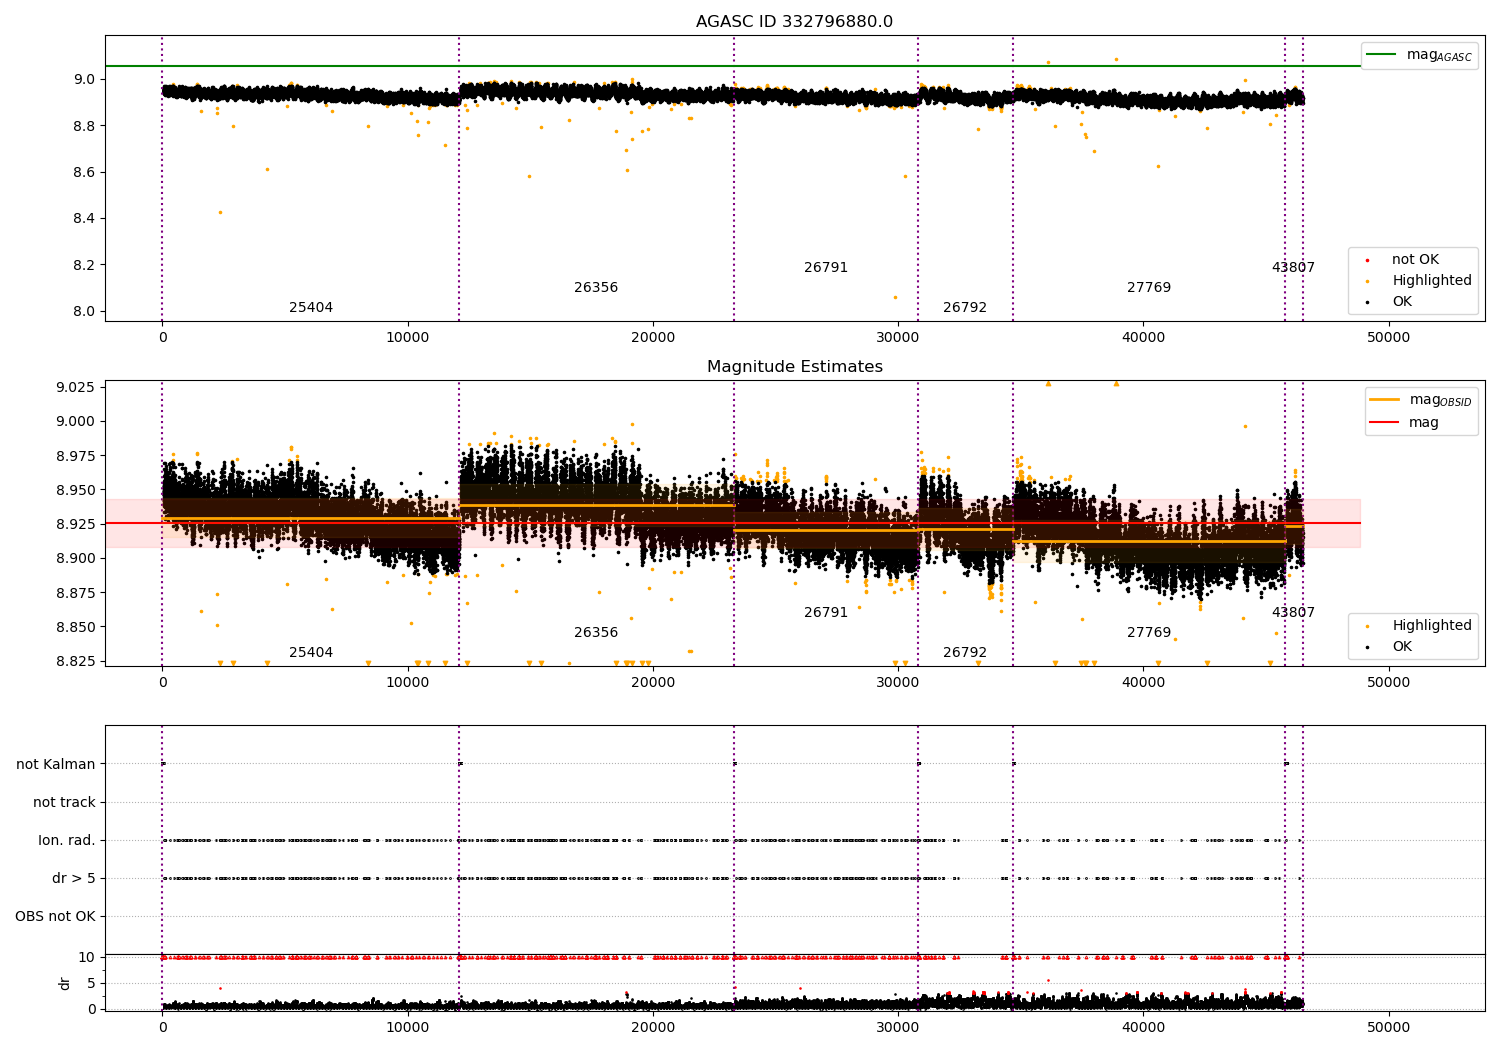Click the y-tick '10' on the dr axis
1500x1050 pixels.
click(x=87, y=958)
